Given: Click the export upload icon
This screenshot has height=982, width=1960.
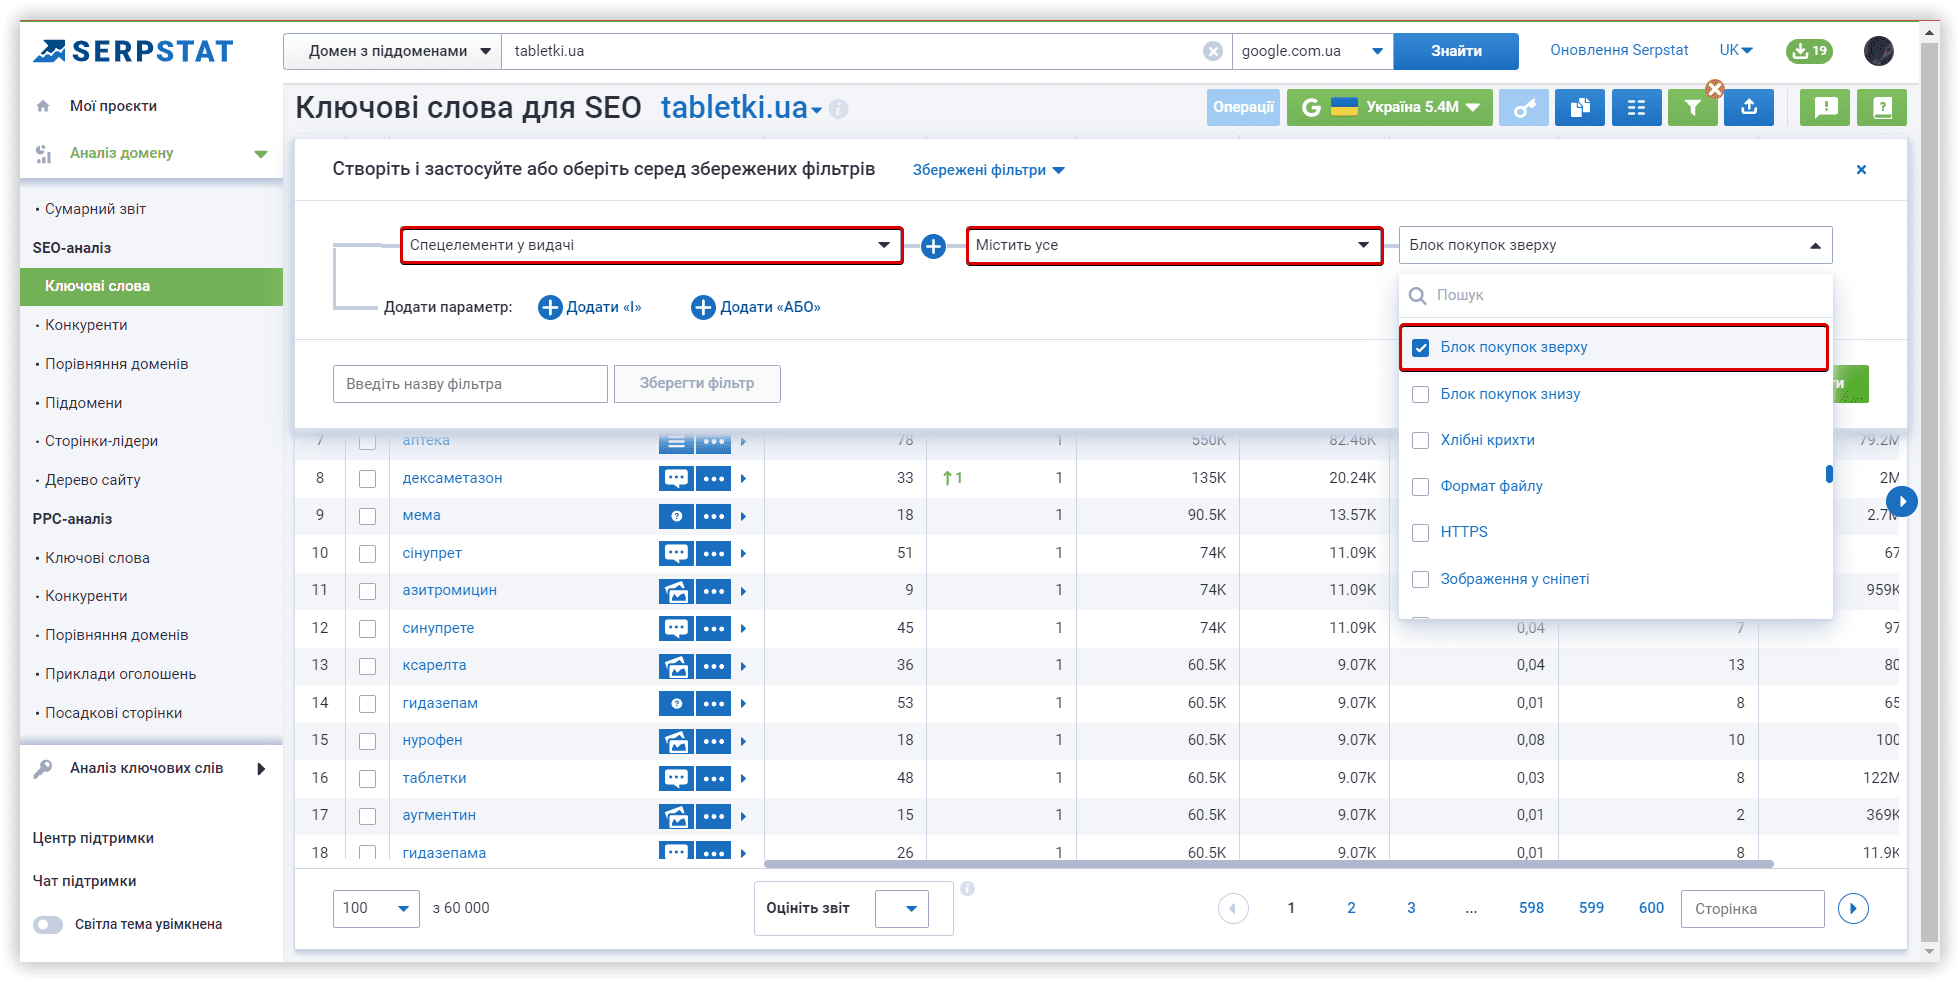Looking at the screenshot, I should pos(1749,107).
